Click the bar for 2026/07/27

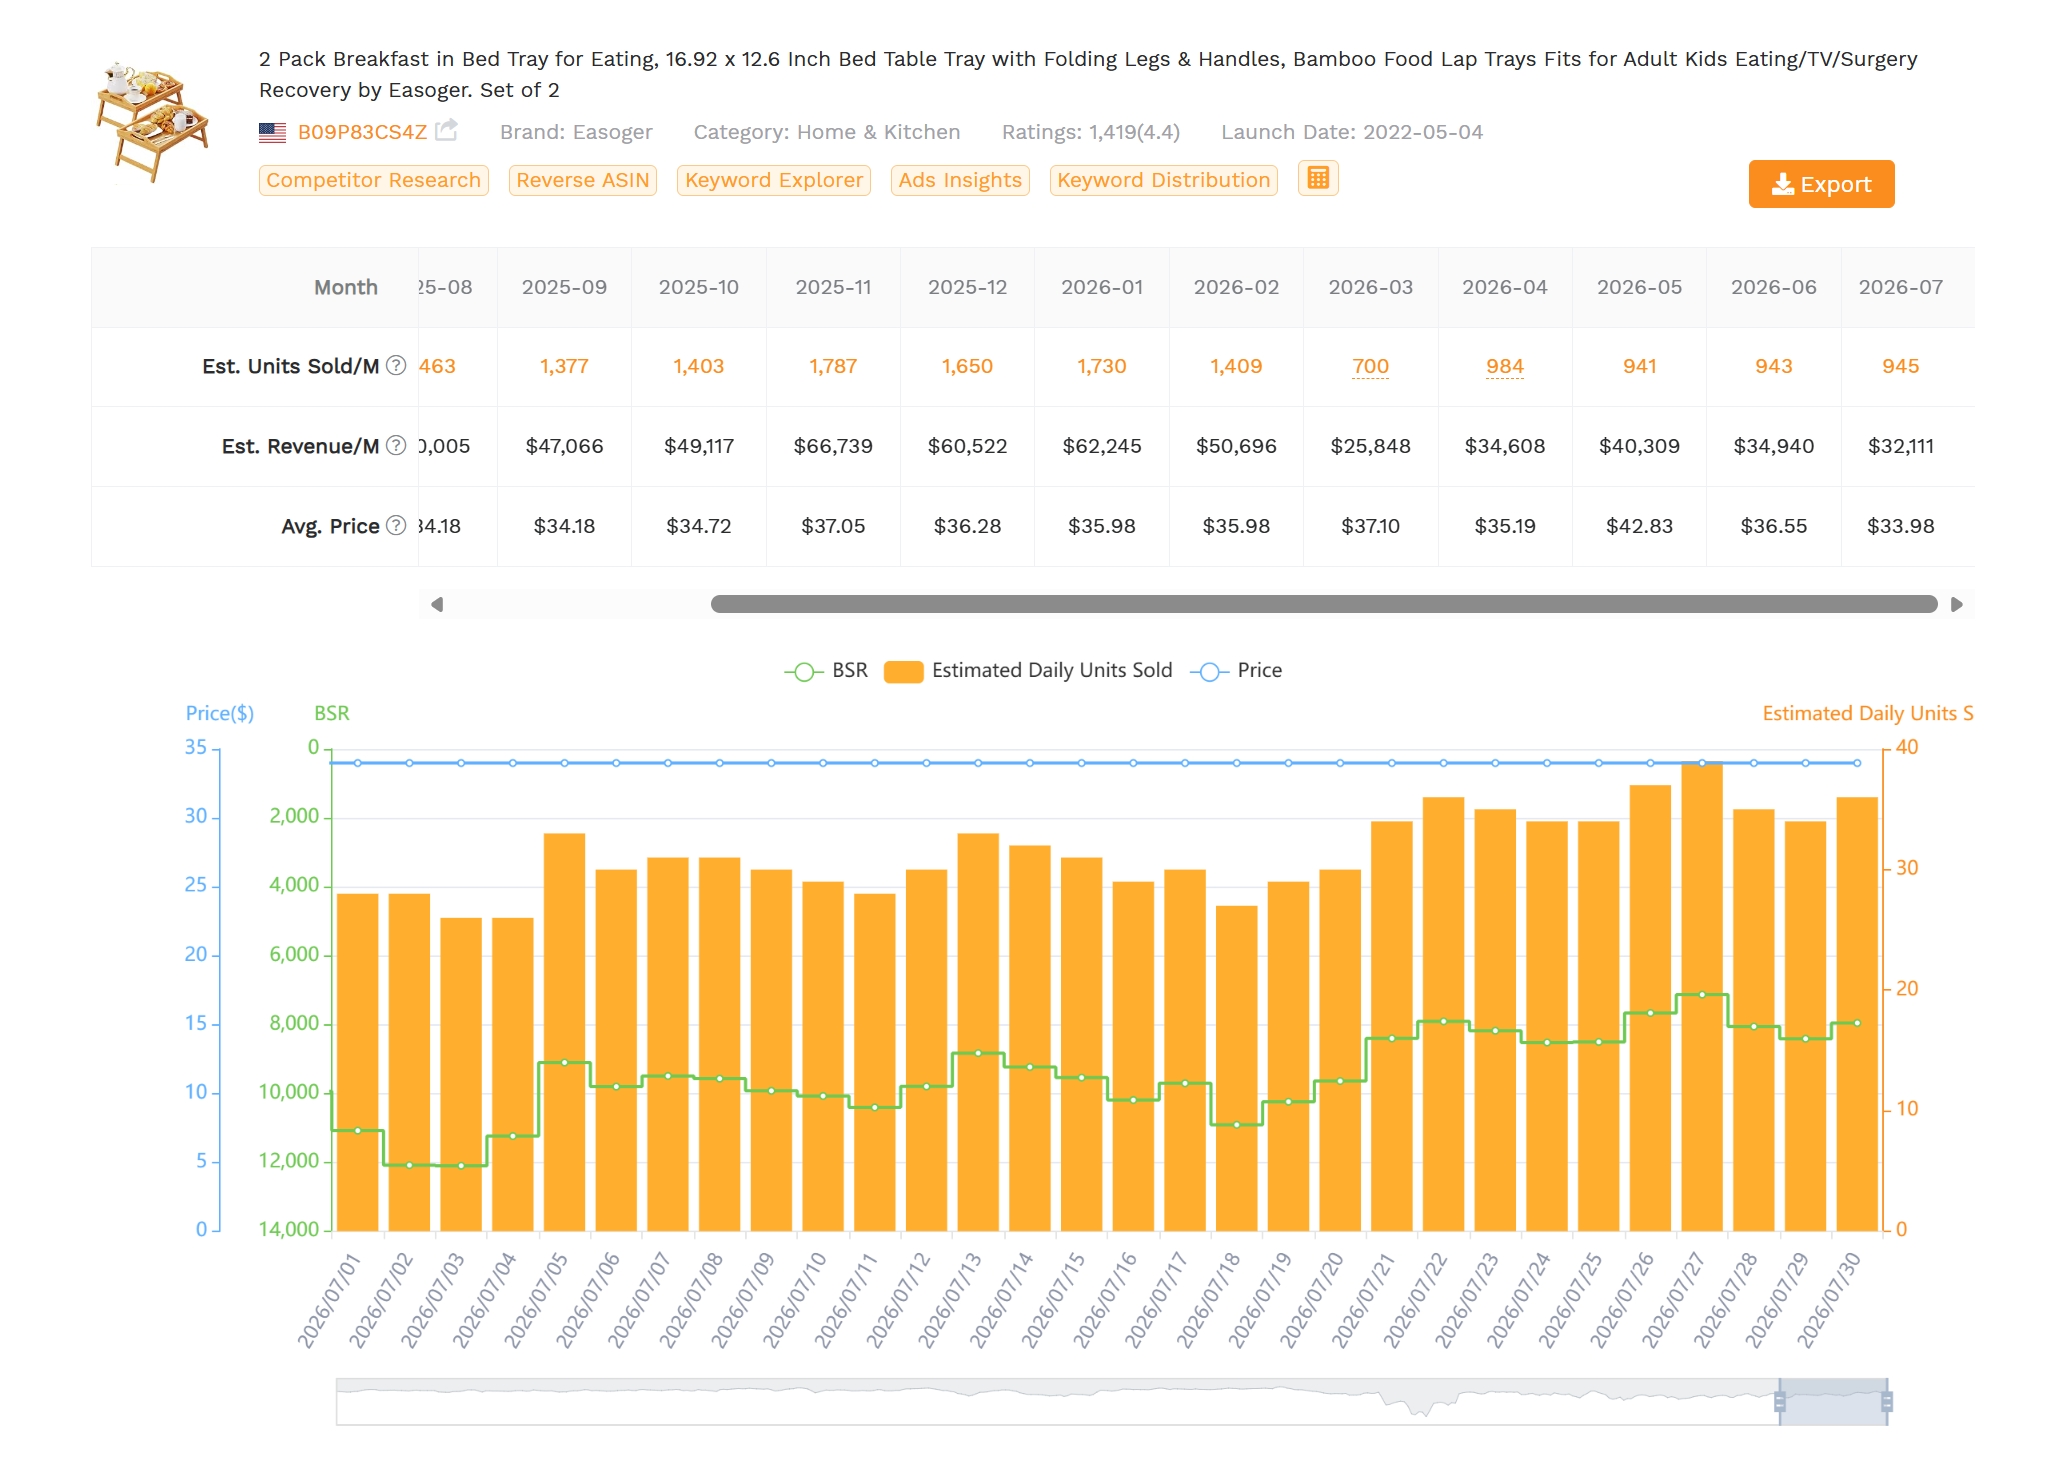[x=1702, y=996]
